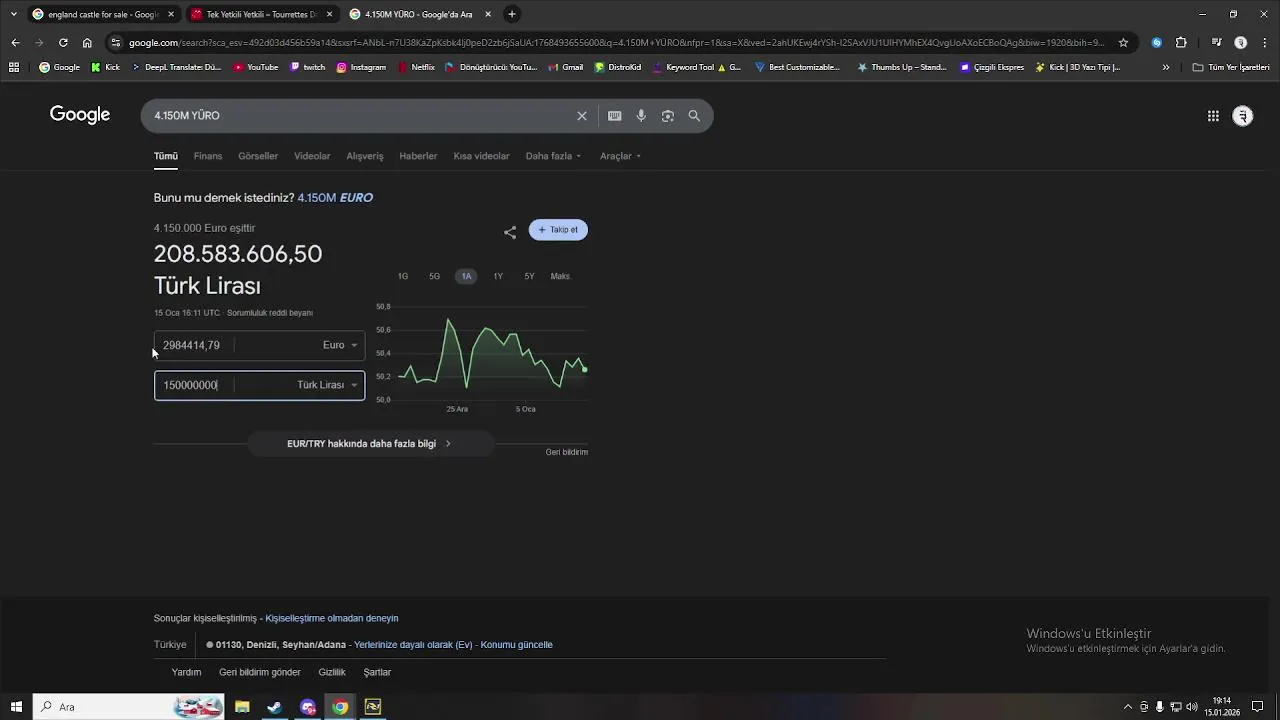The image size is (1280, 720).
Task: Clear the search box with the X icon
Action: coord(582,116)
